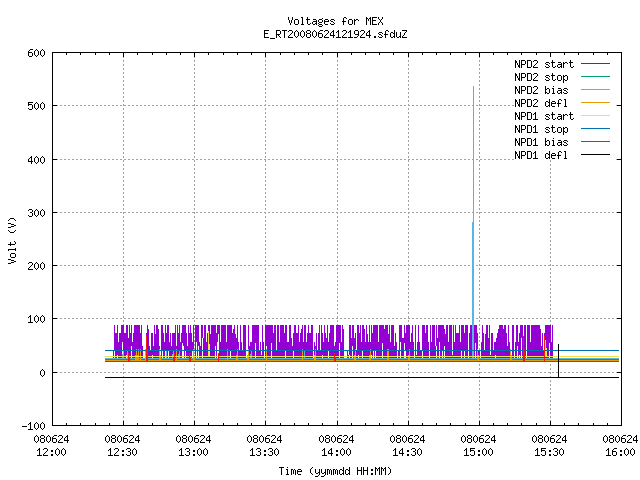Click the black NPD1 defl legend line
Viewport: 640px width, 480px height.
596,155
